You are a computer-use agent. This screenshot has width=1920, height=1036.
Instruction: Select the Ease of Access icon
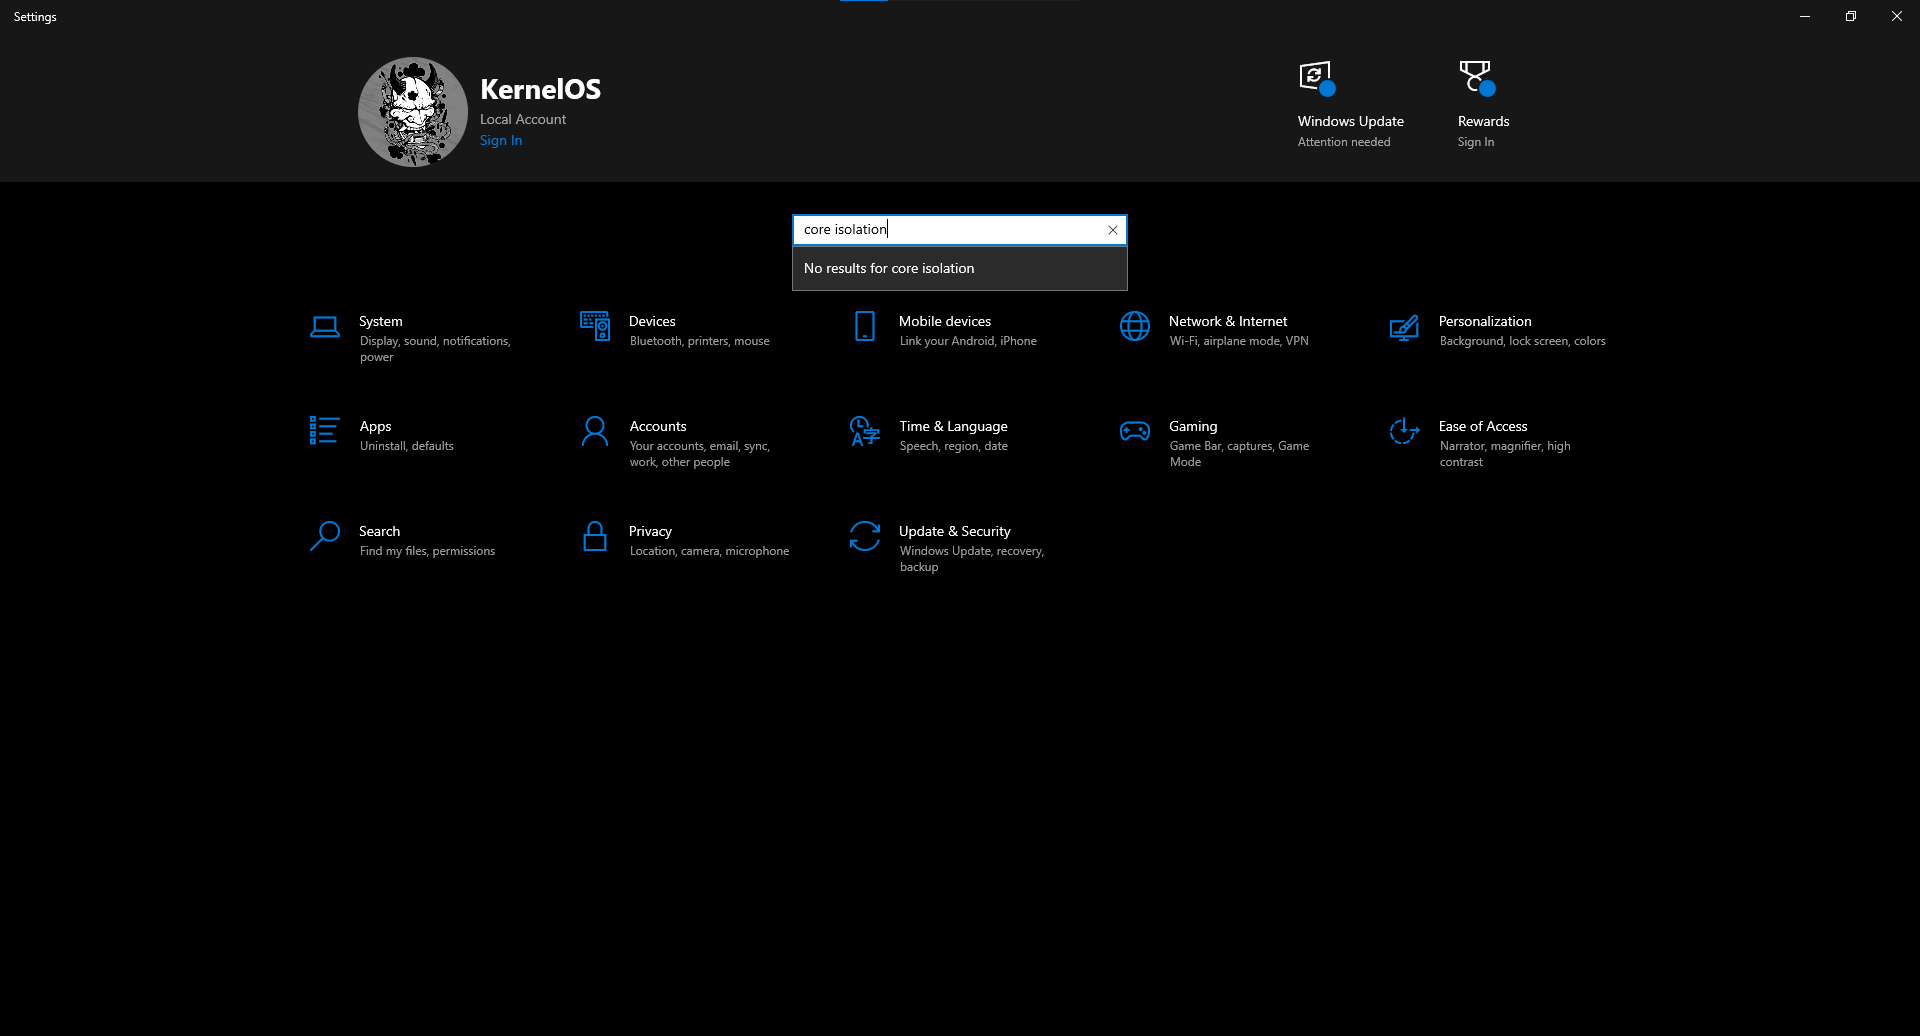tap(1404, 431)
